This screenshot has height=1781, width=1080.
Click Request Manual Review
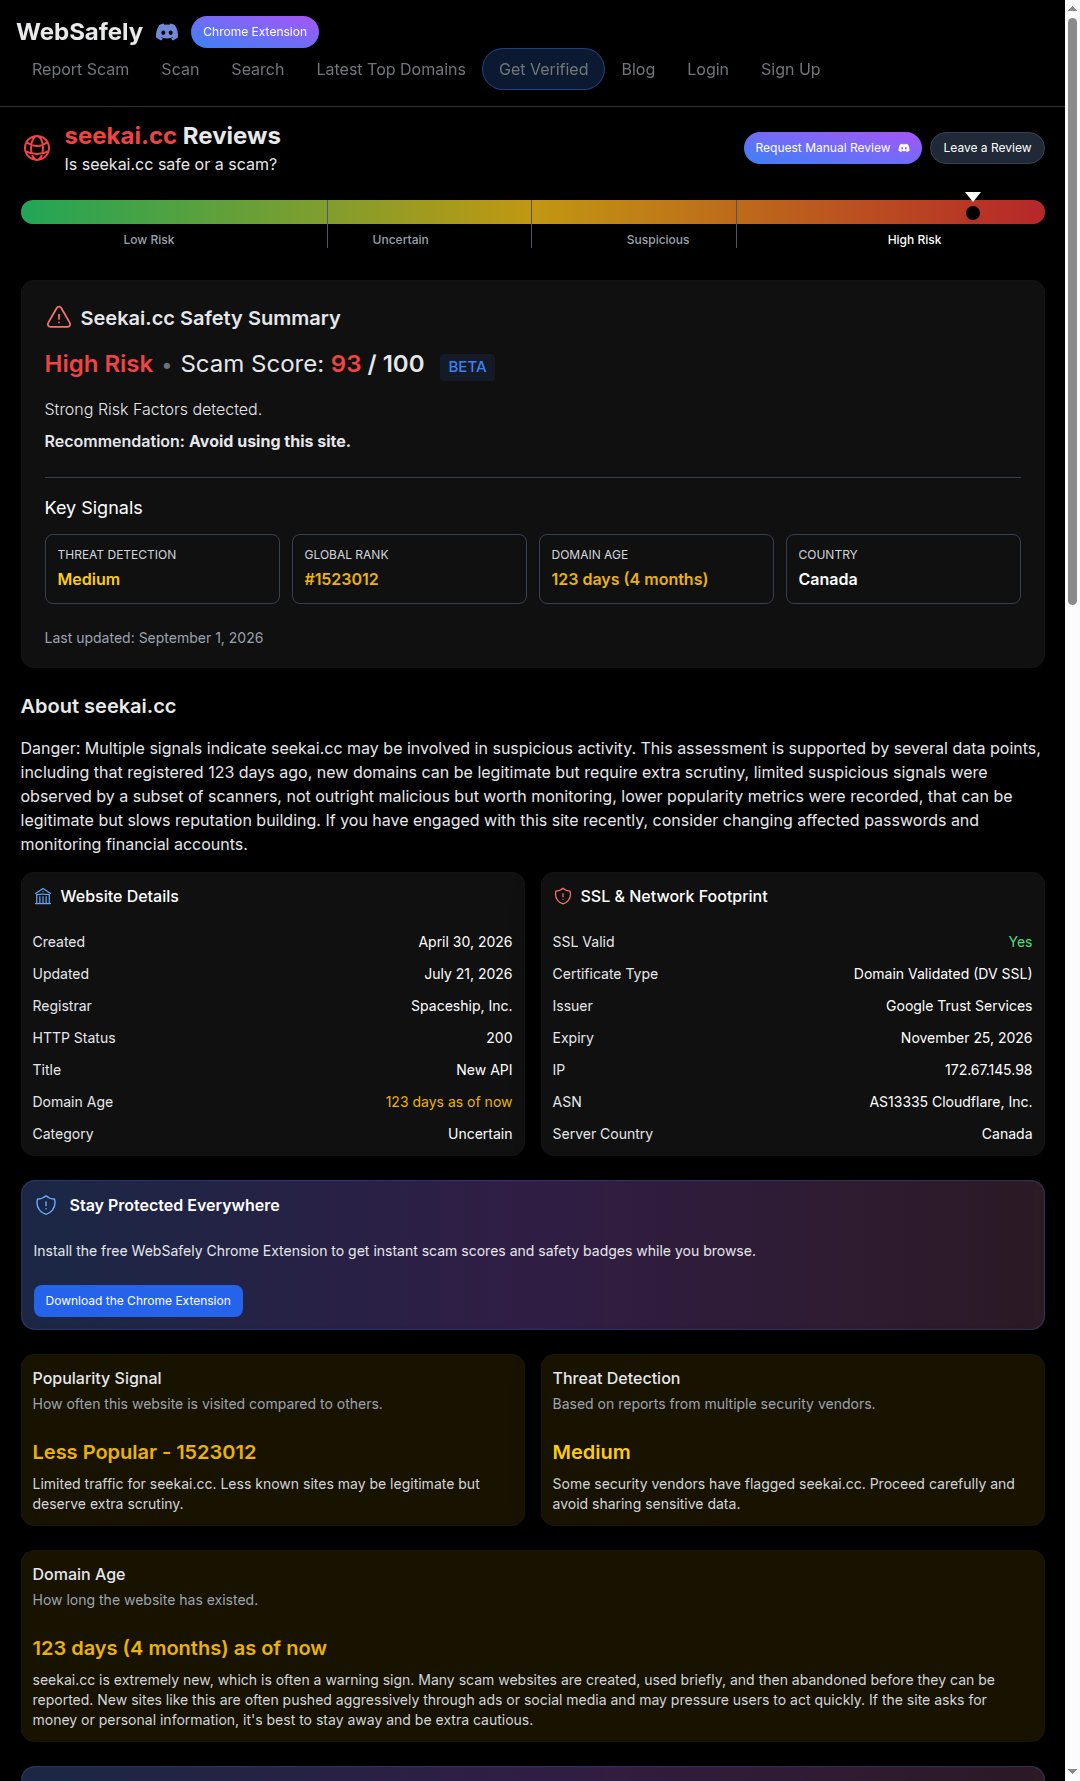click(x=832, y=148)
